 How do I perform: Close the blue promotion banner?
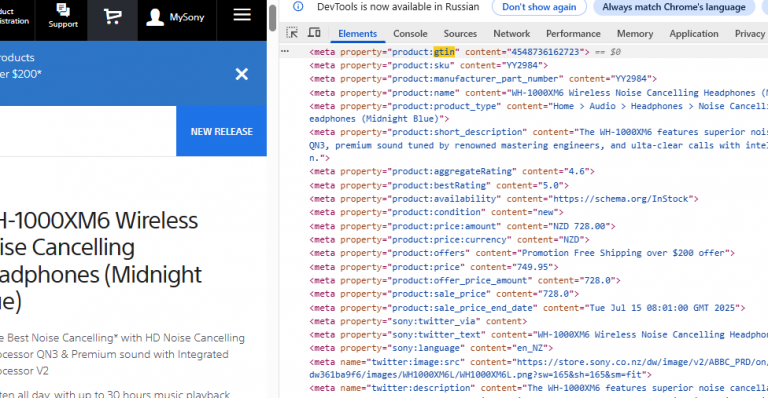click(x=241, y=74)
